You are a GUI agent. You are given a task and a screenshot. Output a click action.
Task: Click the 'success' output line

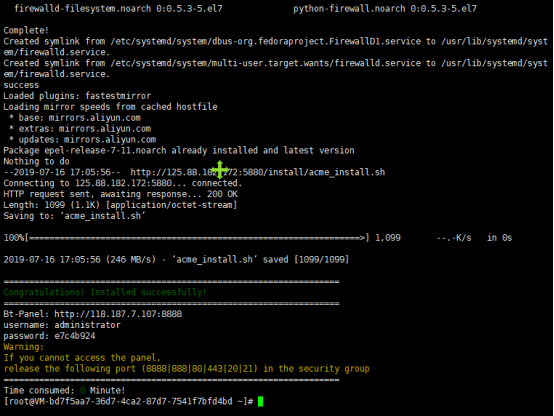point(21,85)
